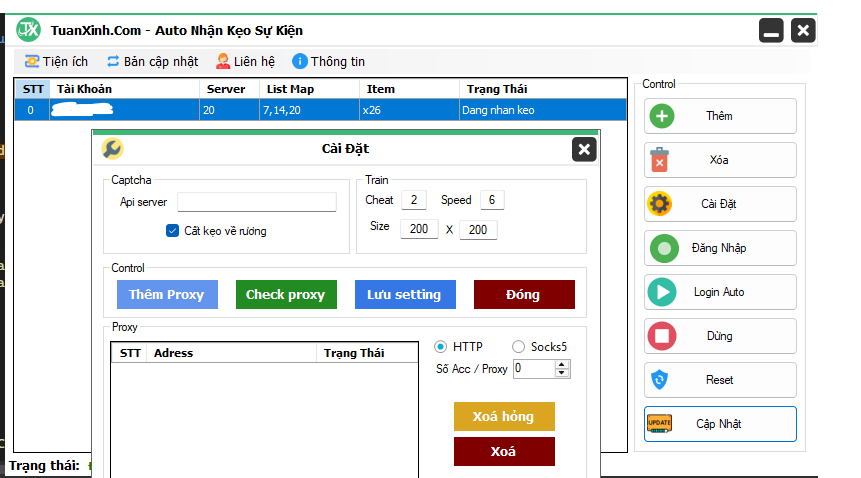The width and height of the screenshot is (861, 478).
Task: Close the Cài Đặt dialog
Action: (x=584, y=149)
